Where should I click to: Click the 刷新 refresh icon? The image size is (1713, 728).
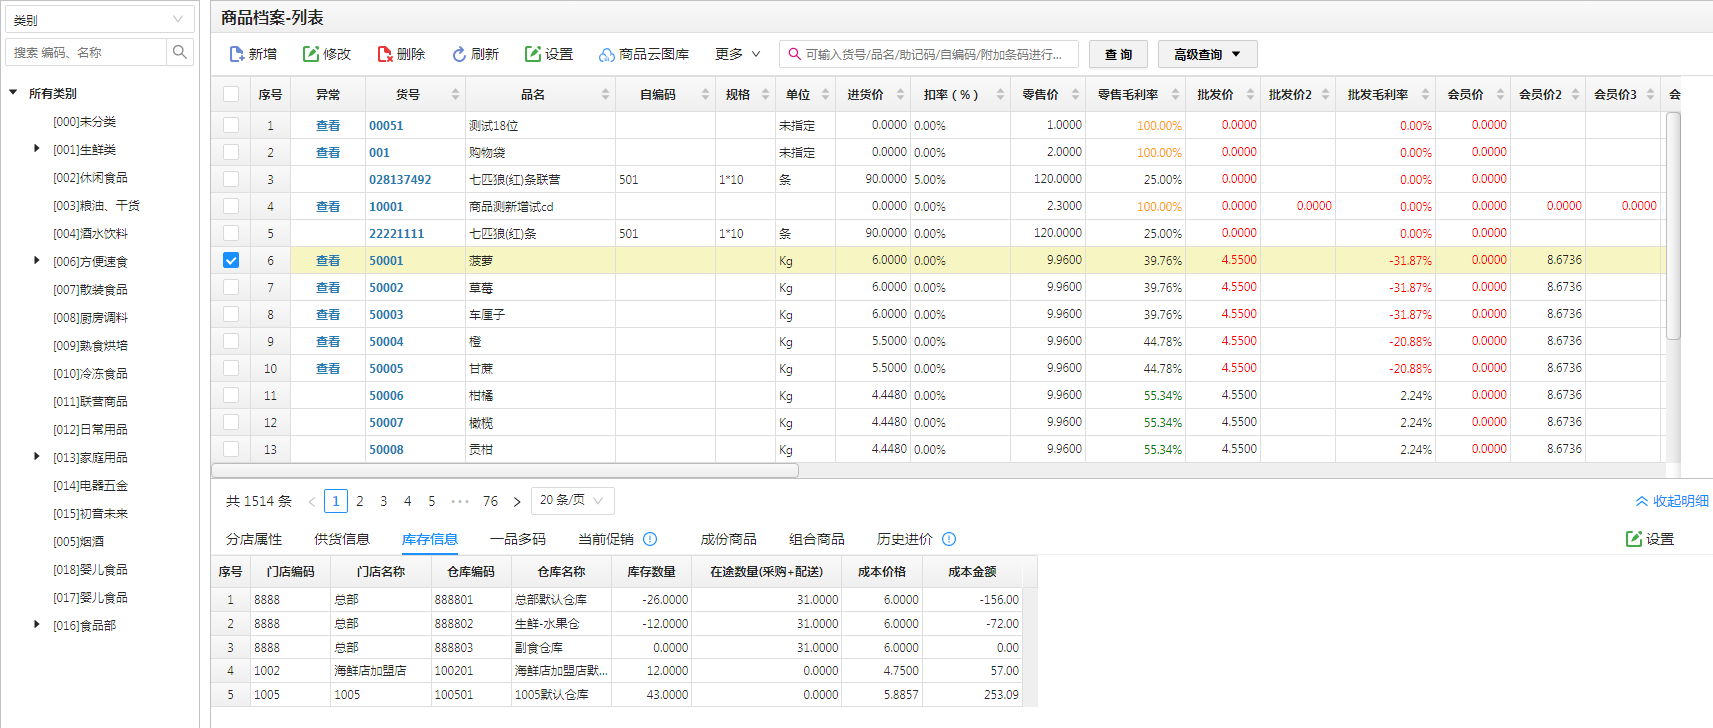pyautogui.click(x=459, y=54)
